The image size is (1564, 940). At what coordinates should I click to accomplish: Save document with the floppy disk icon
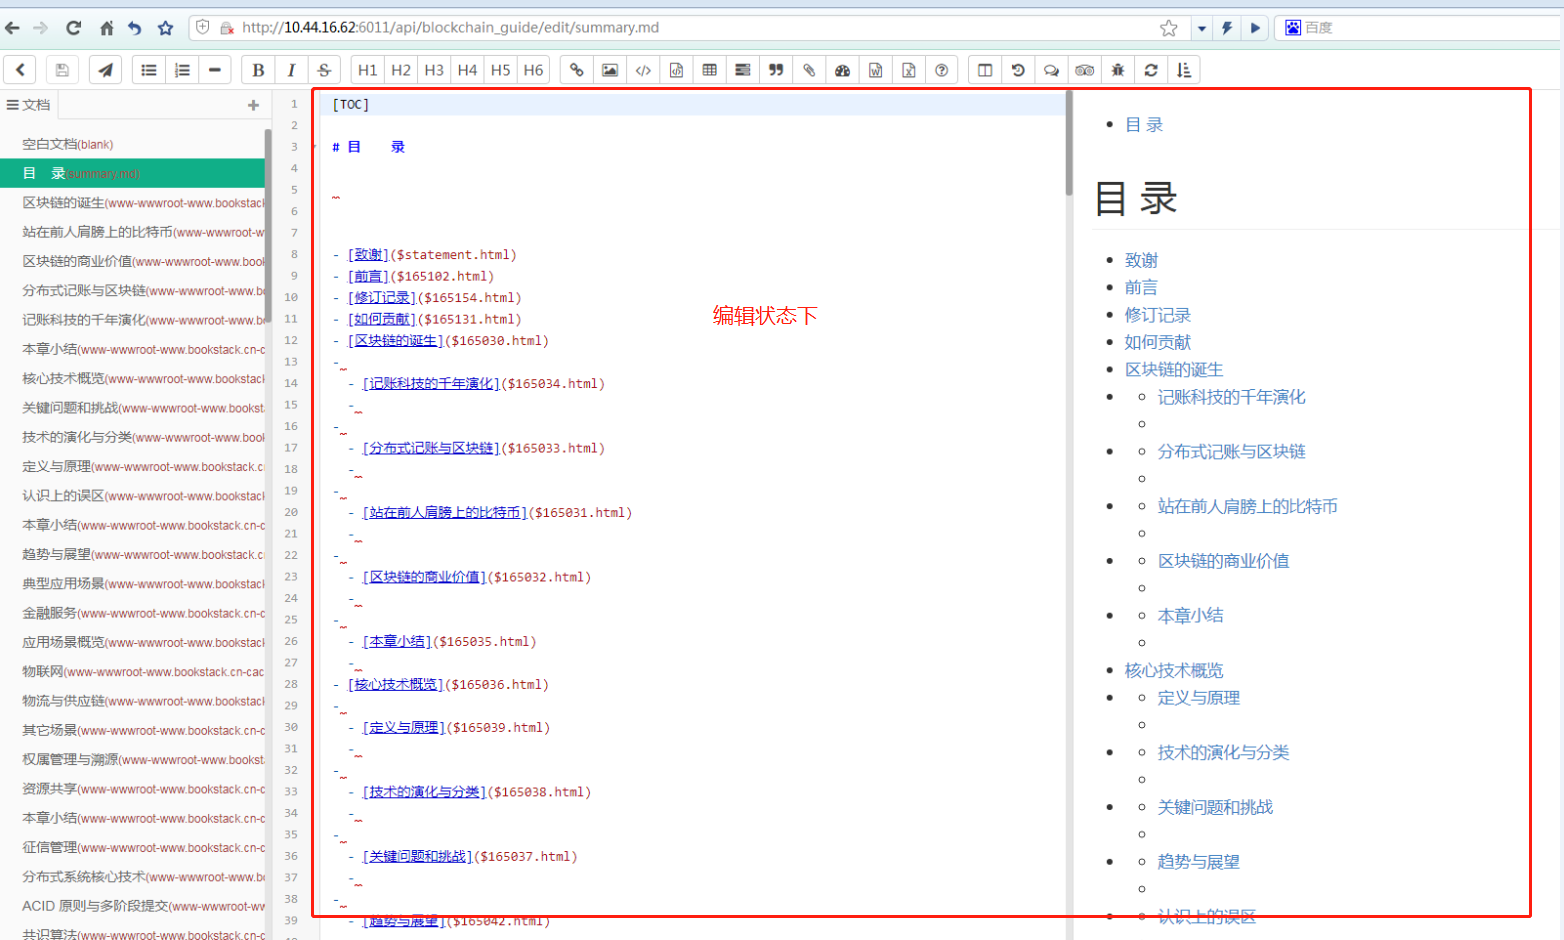[62, 70]
